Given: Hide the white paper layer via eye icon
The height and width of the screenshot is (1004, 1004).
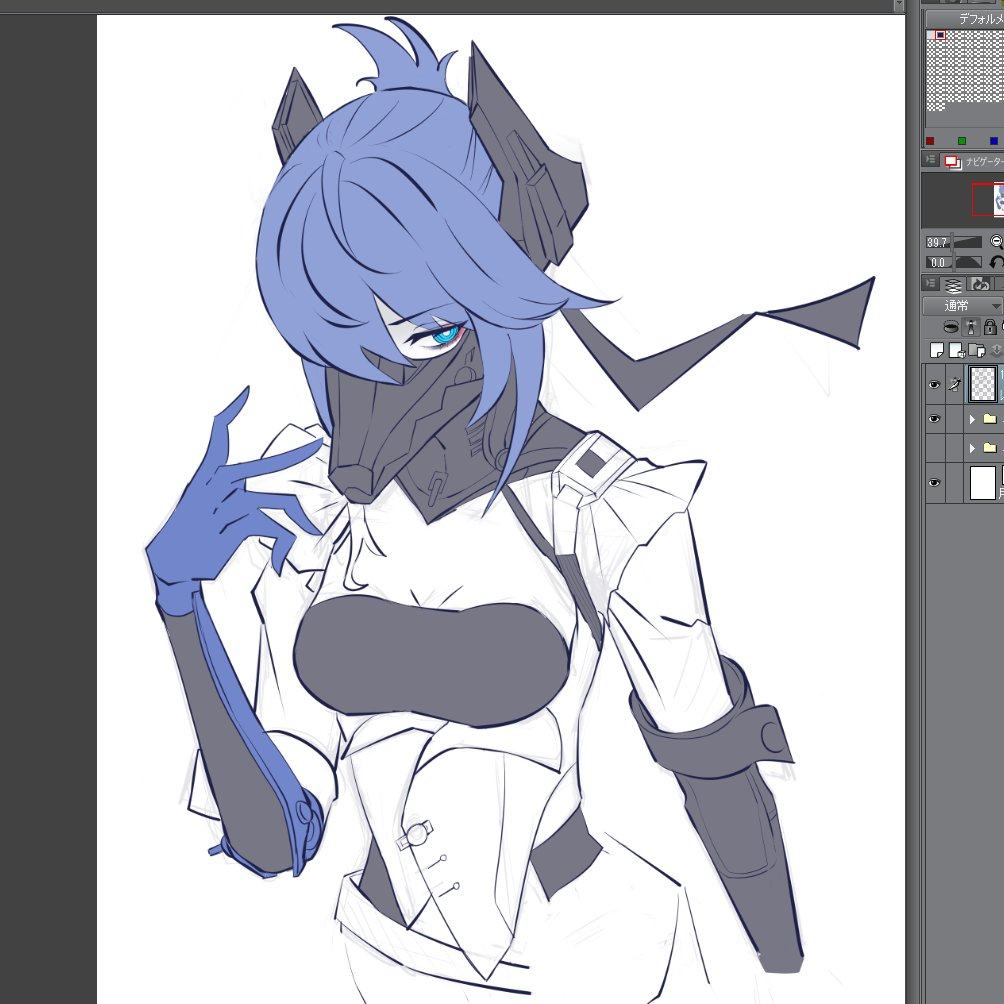Looking at the screenshot, I should coord(934,482).
